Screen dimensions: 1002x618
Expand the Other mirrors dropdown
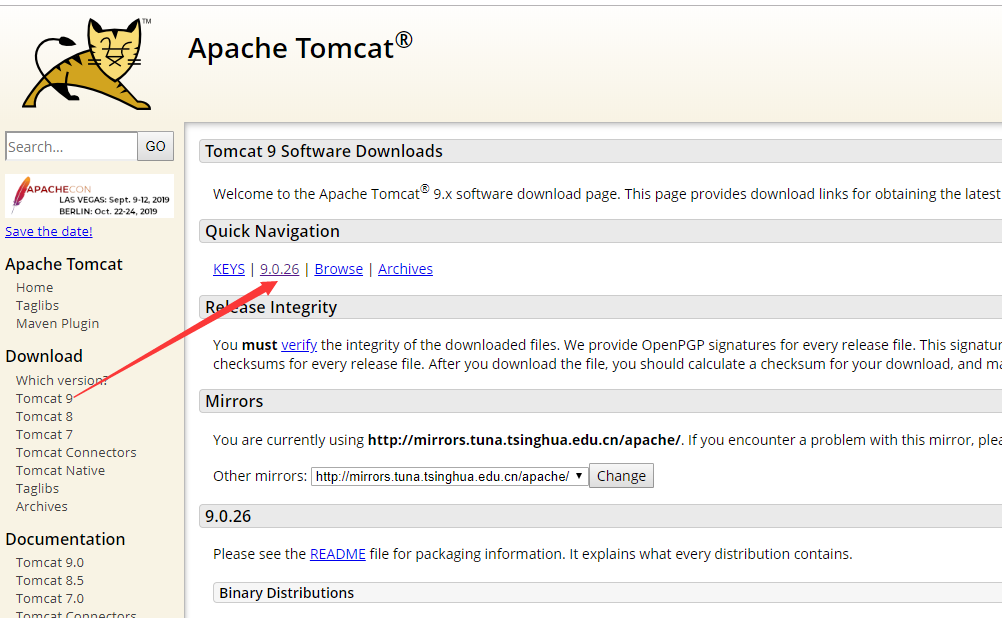[x=449, y=476]
